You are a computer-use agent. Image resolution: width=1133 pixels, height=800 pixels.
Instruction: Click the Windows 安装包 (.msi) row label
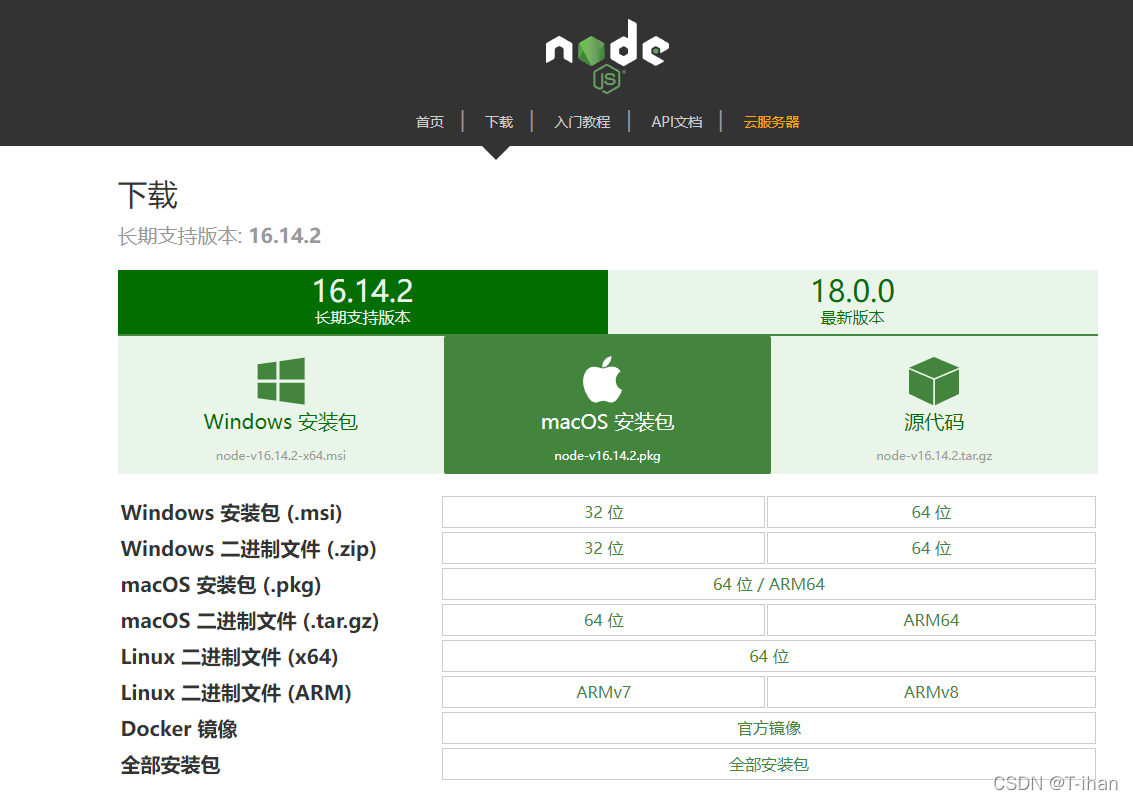click(231, 512)
